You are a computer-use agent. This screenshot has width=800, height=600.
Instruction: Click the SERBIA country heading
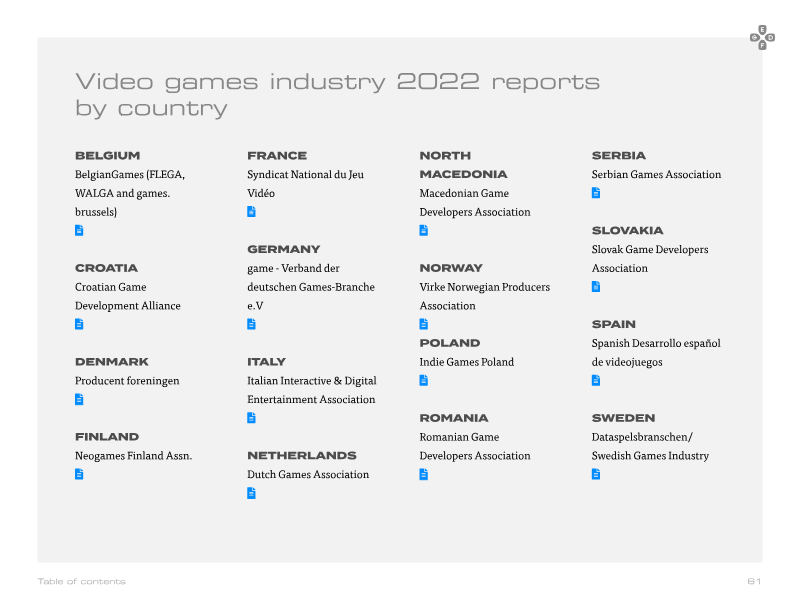tap(619, 156)
